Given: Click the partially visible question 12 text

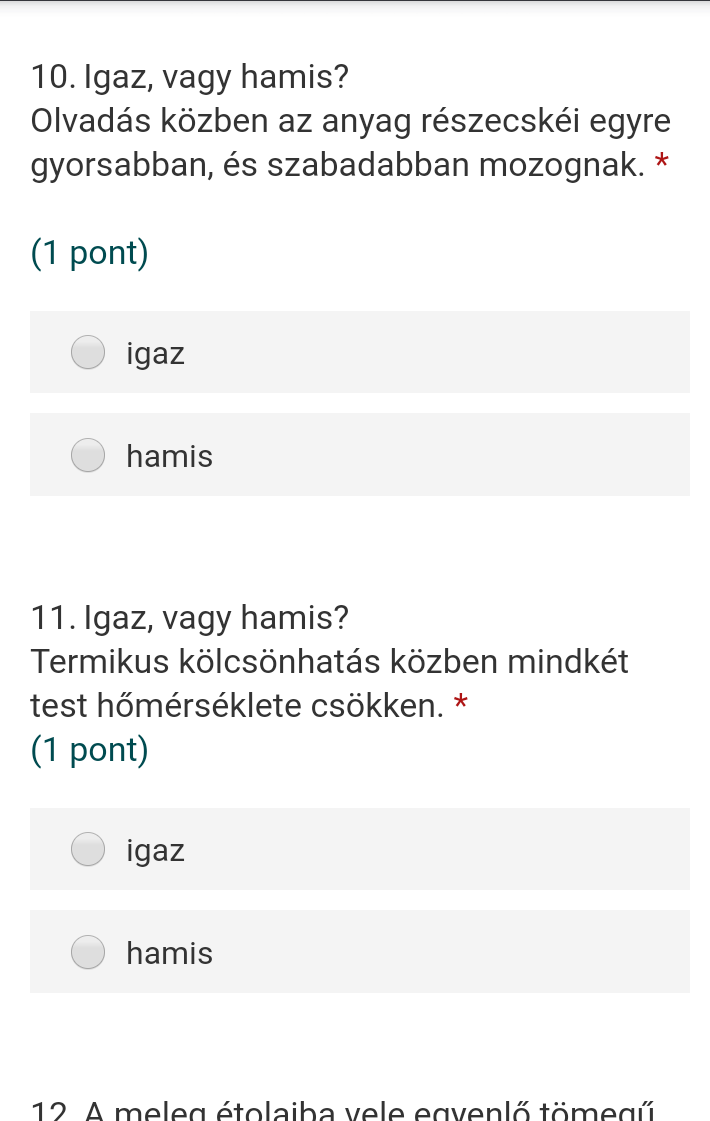Looking at the screenshot, I should pyautogui.click(x=345, y=1112).
